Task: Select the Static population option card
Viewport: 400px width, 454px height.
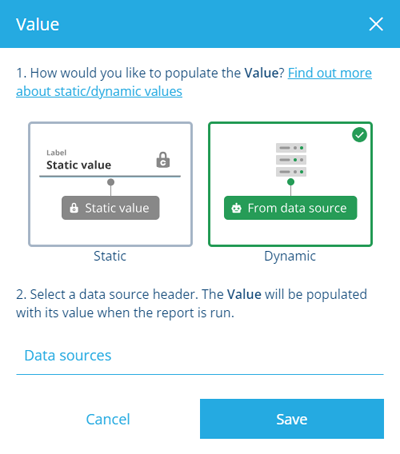Action: coord(110,184)
